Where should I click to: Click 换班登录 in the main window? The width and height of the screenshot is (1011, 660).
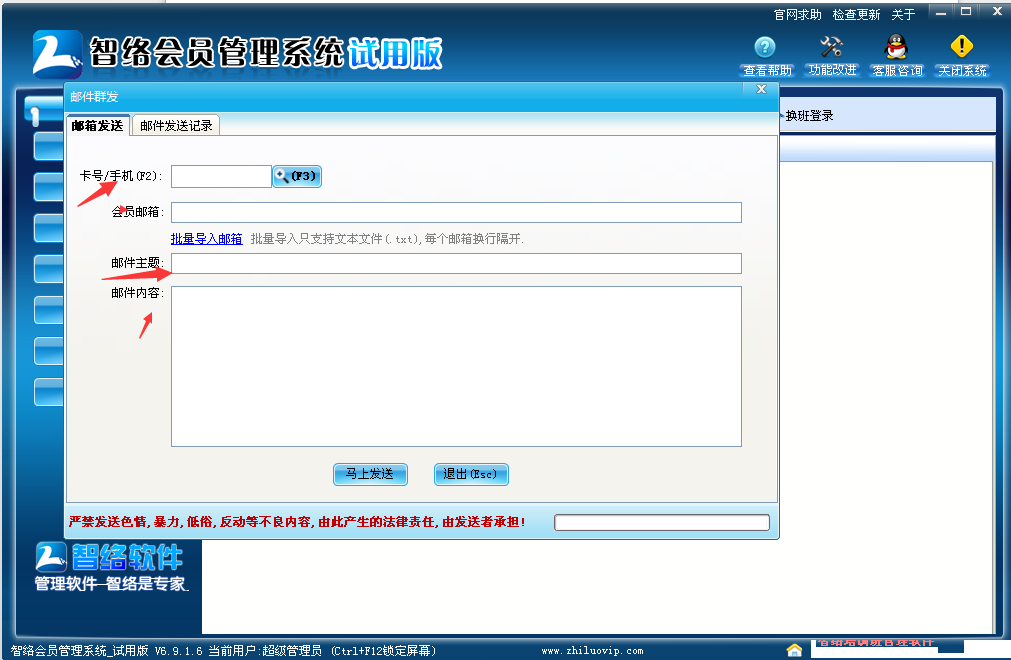(809, 116)
